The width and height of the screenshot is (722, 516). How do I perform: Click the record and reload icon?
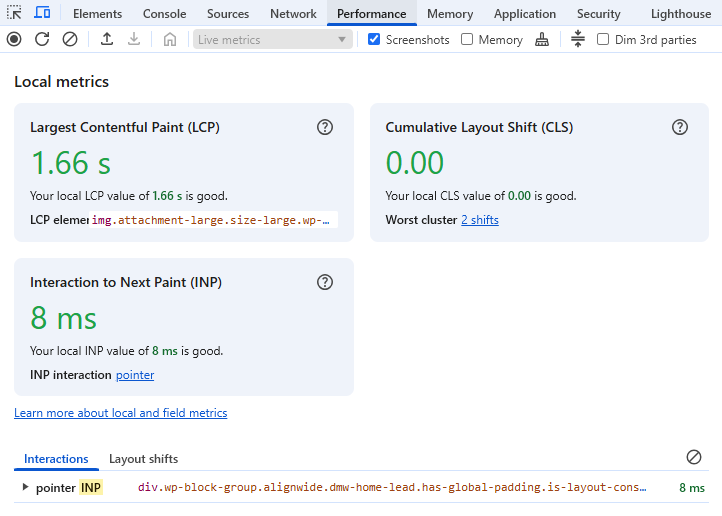tap(42, 40)
